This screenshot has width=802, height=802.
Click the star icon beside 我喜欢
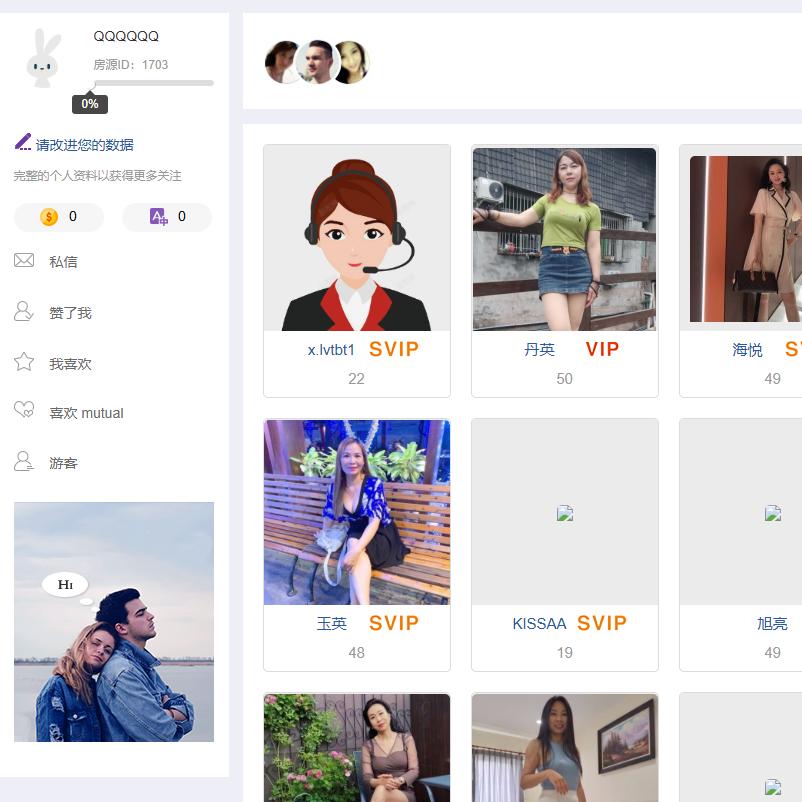coord(24,362)
